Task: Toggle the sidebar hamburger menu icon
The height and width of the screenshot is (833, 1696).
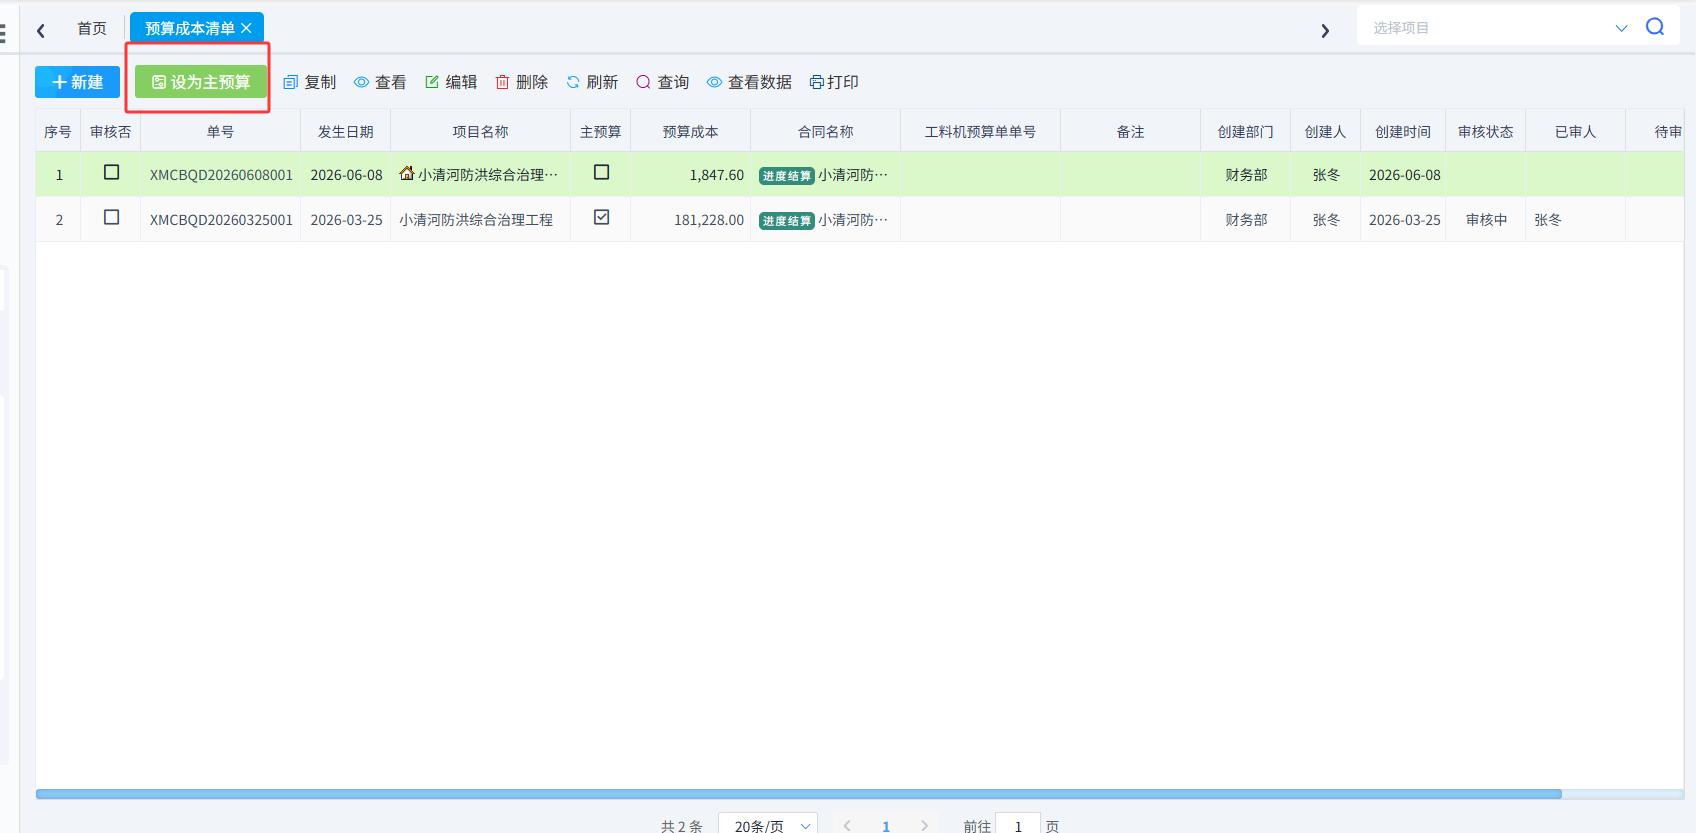Action: pos(3,33)
